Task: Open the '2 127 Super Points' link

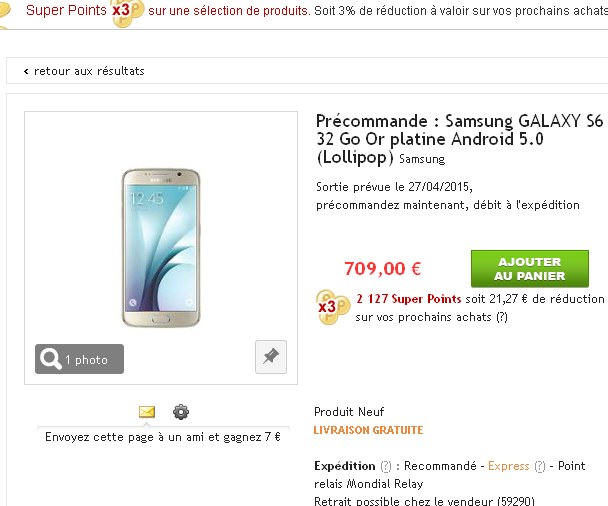Action: (409, 299)
